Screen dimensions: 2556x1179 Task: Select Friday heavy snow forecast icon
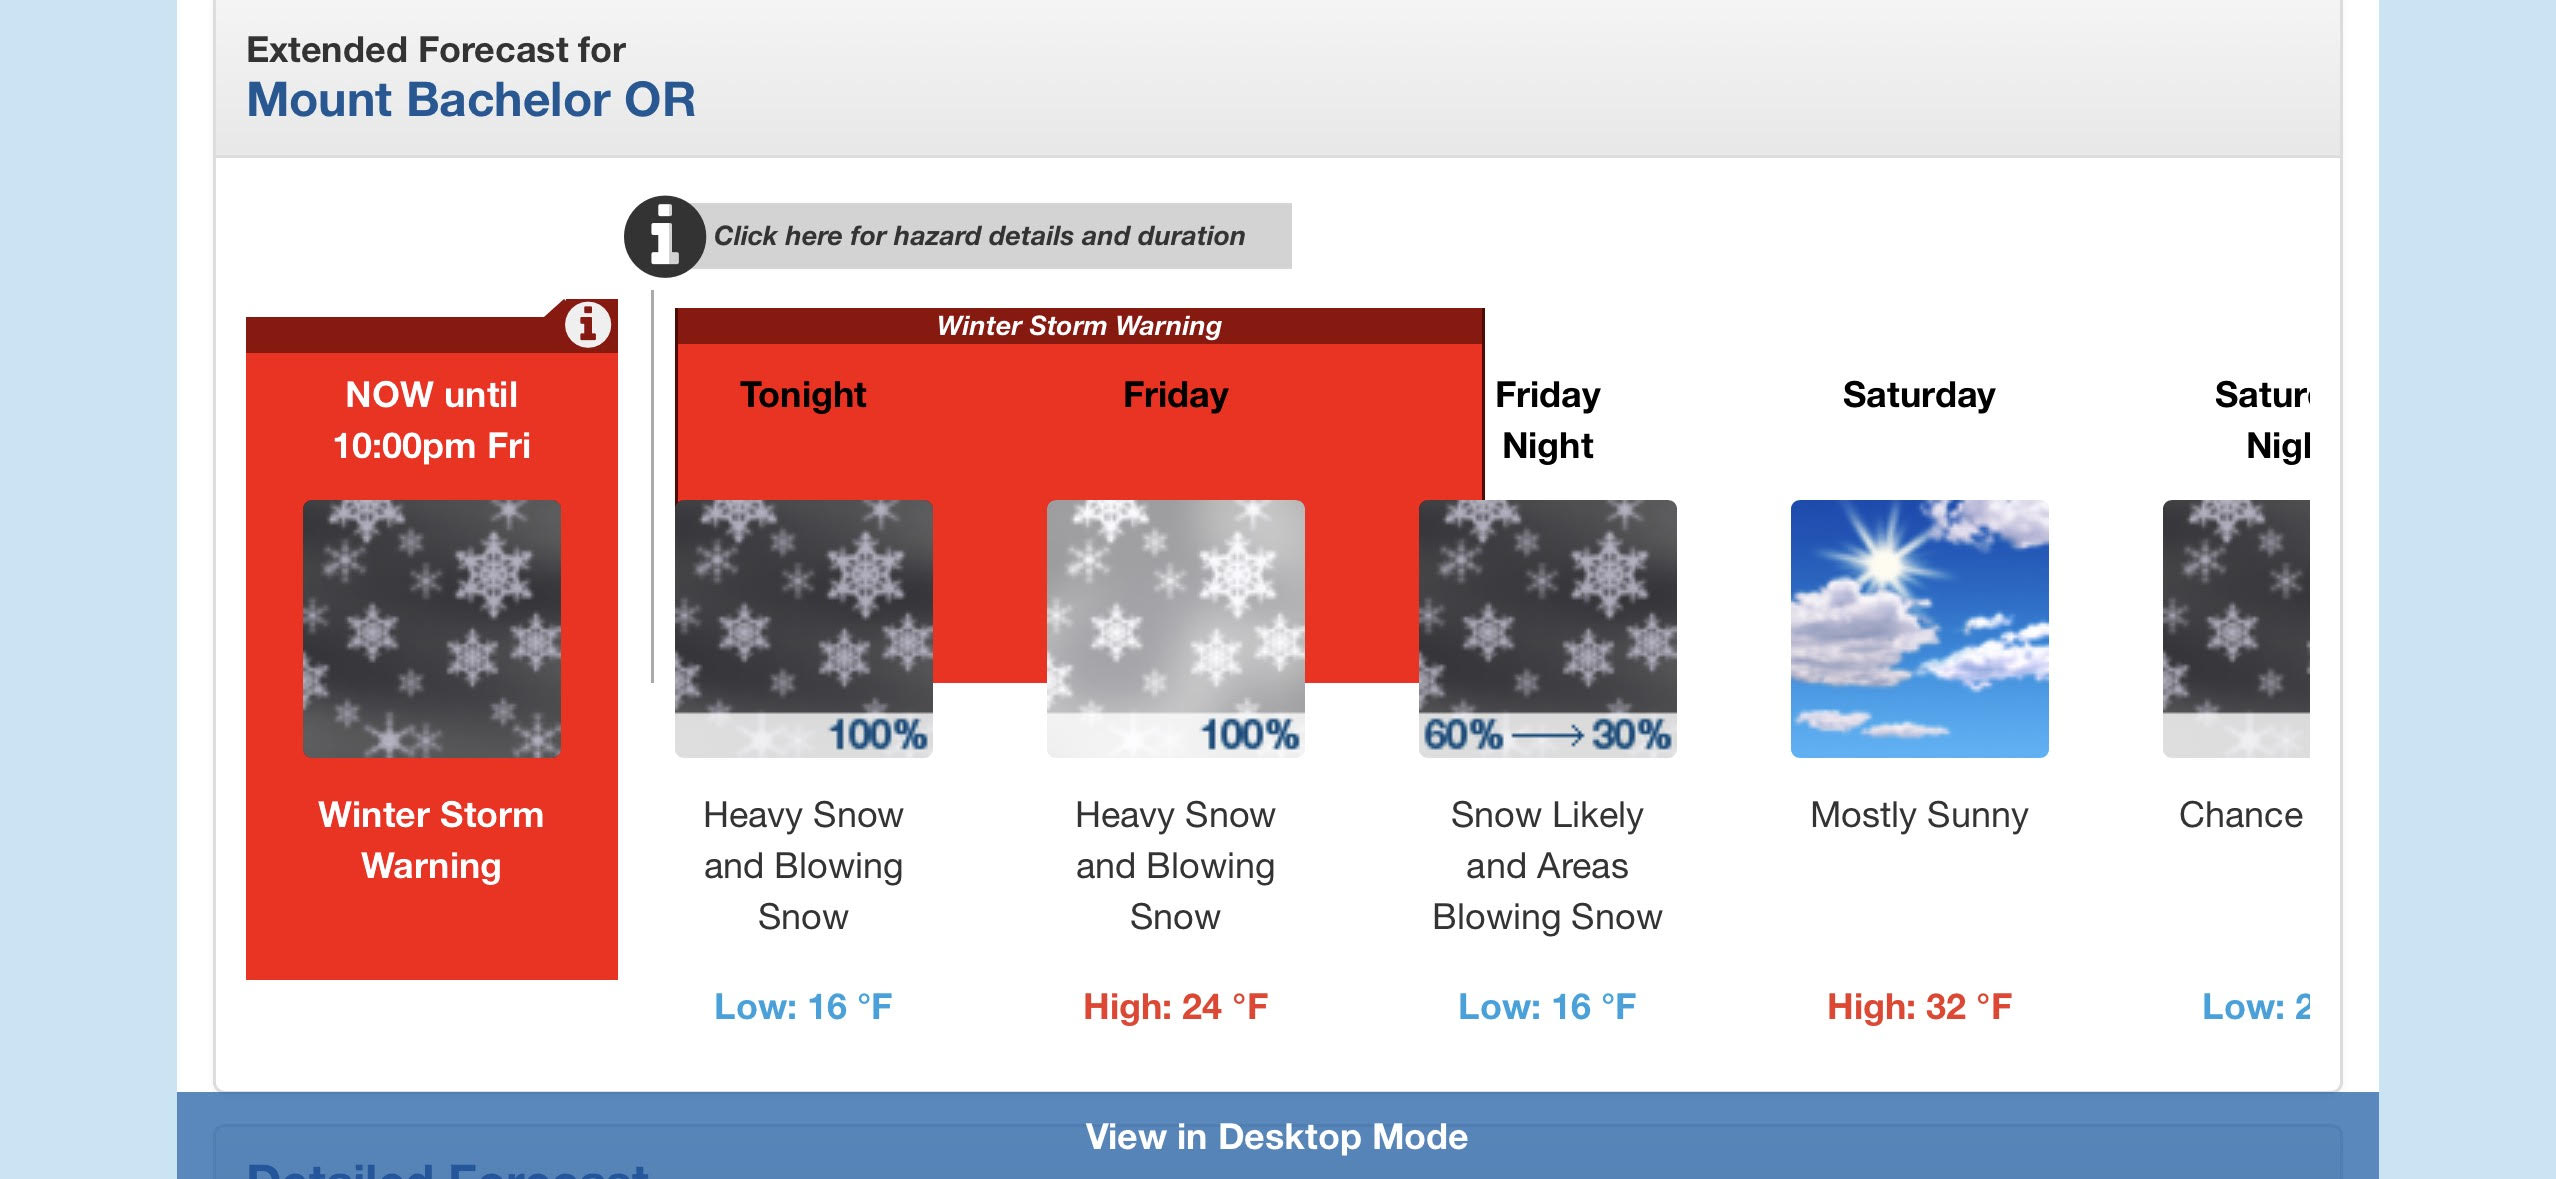[x=1176, y=628]
